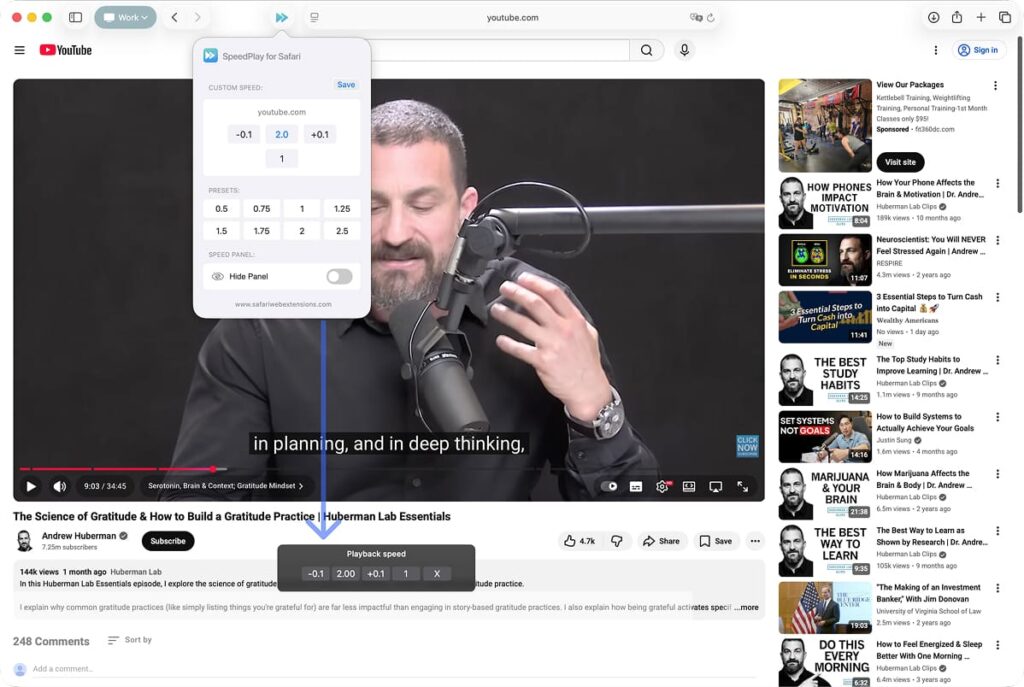The width and height of the screenshot is (1024, 687).
Task: Enter fullscreen video mode
Action: (x=743, y=486)
